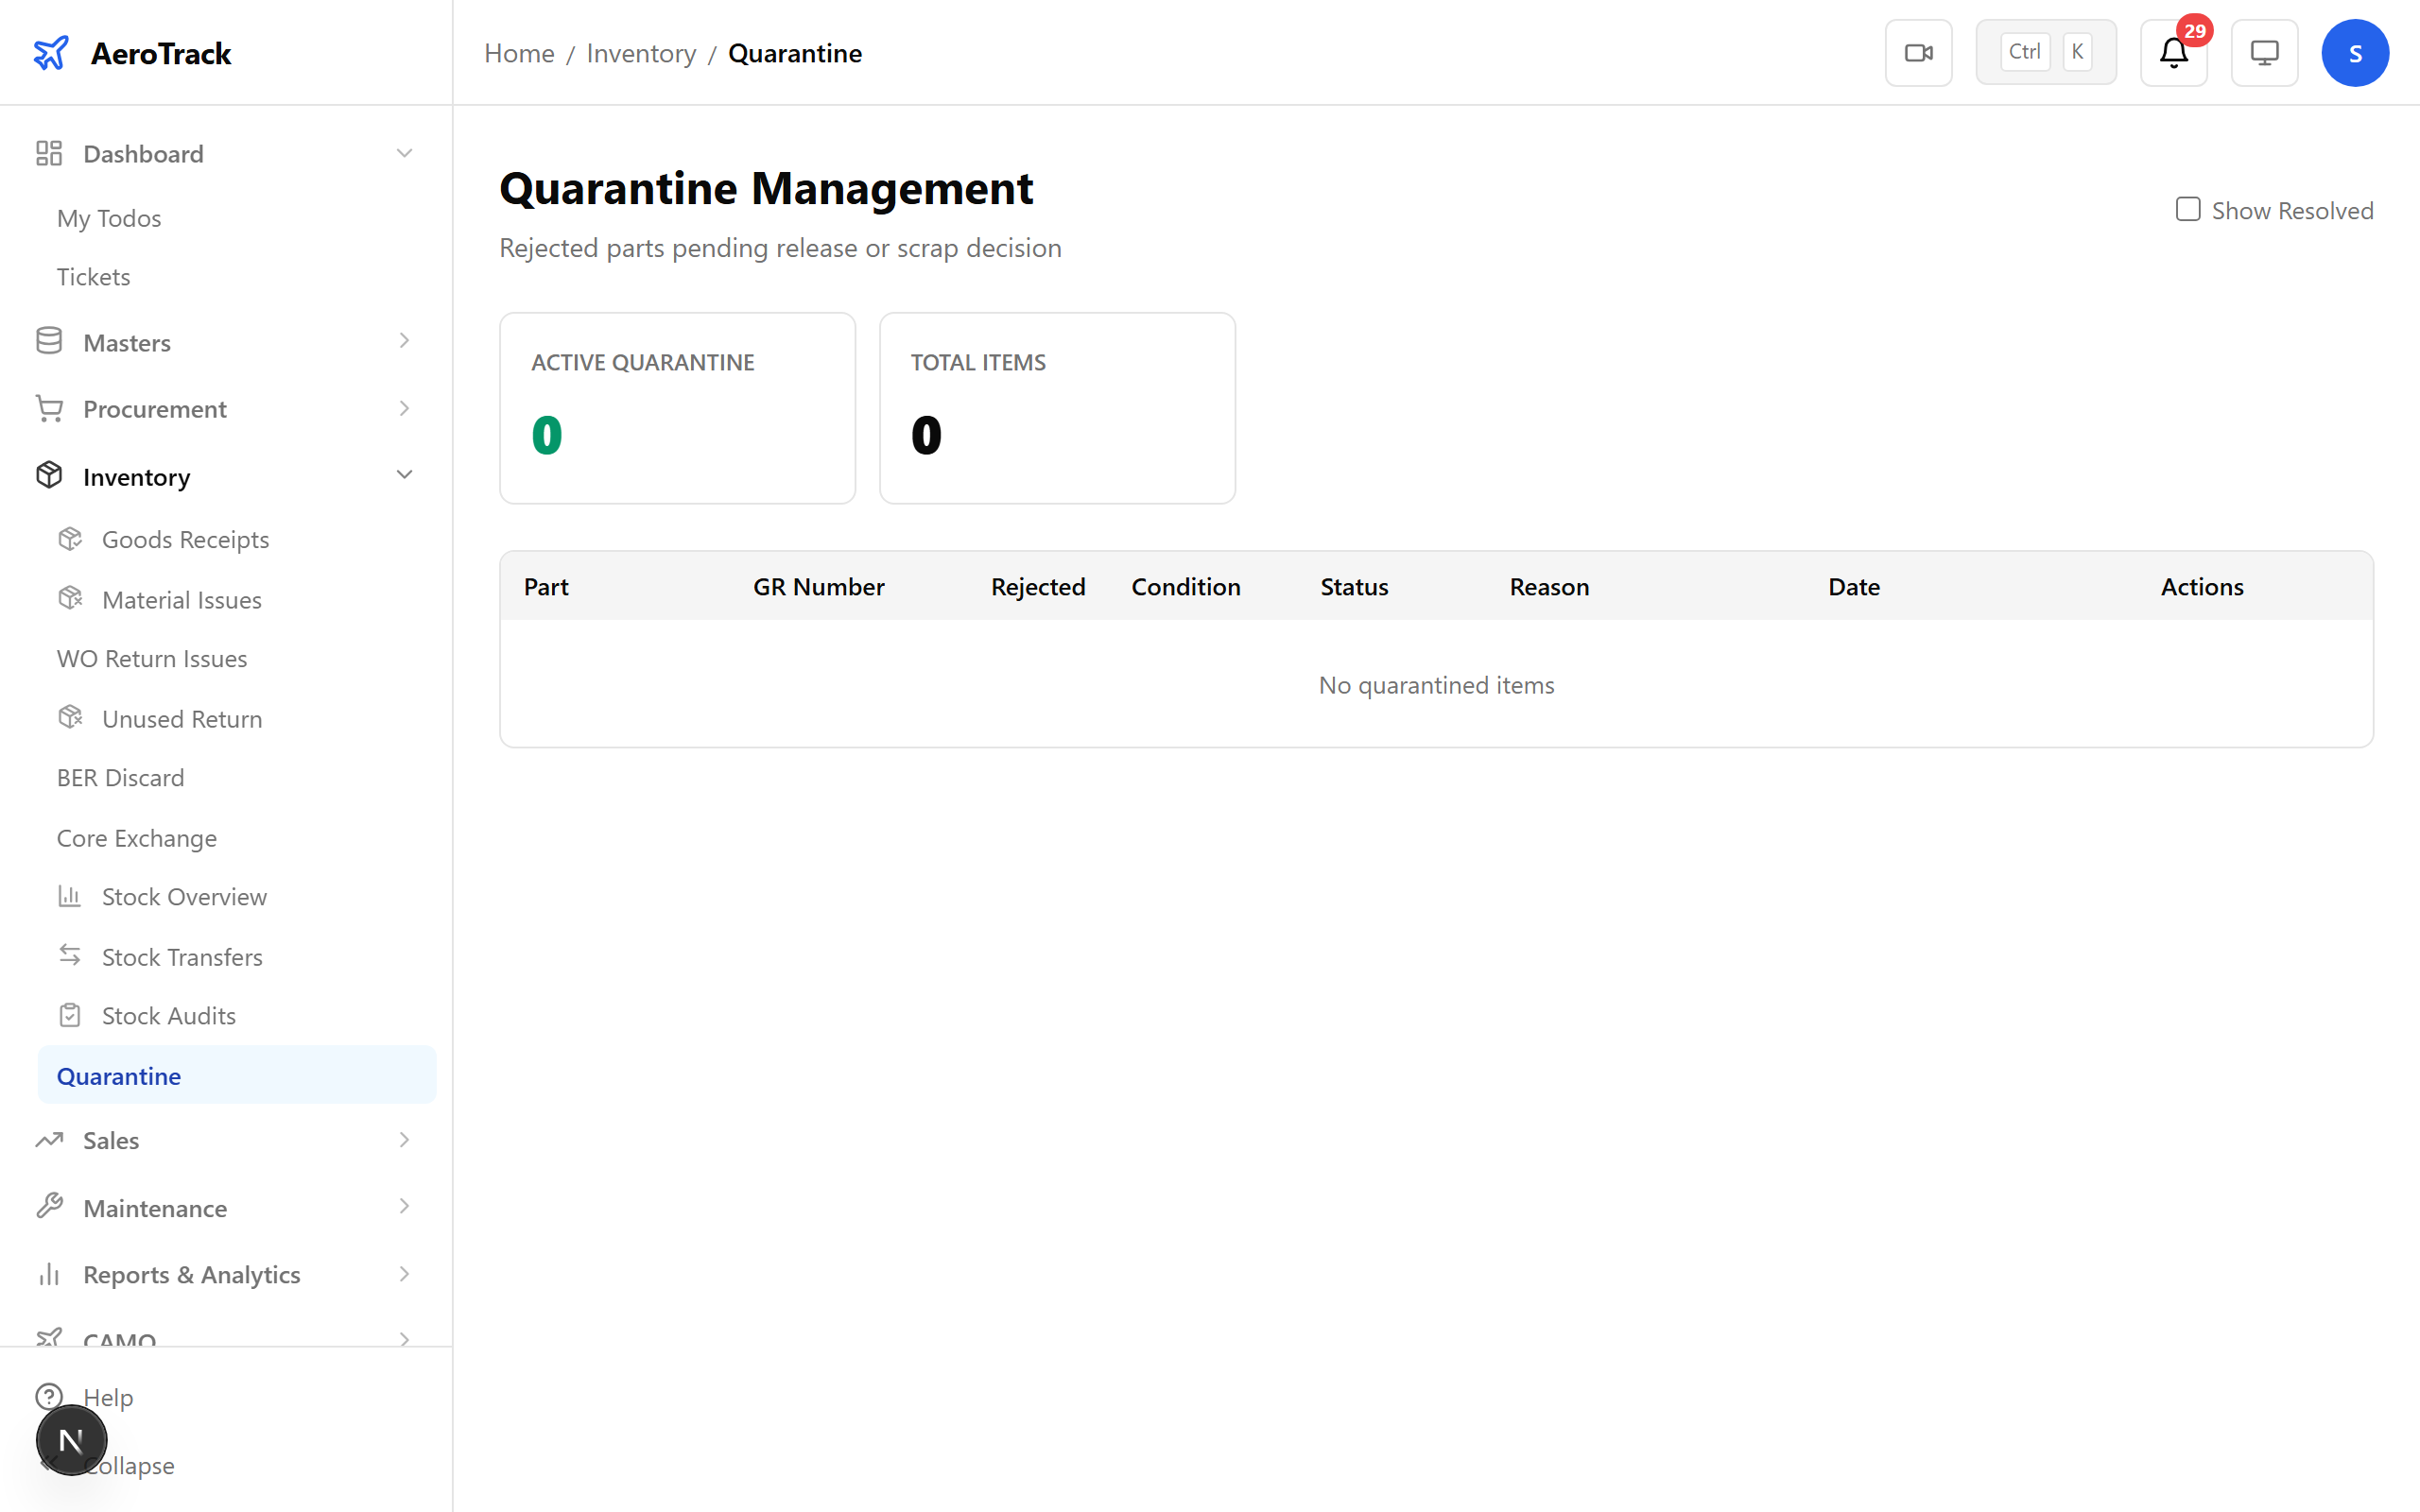
Task: Toggle the Stock Audits clipboard icon
Action: point(69,1014)
